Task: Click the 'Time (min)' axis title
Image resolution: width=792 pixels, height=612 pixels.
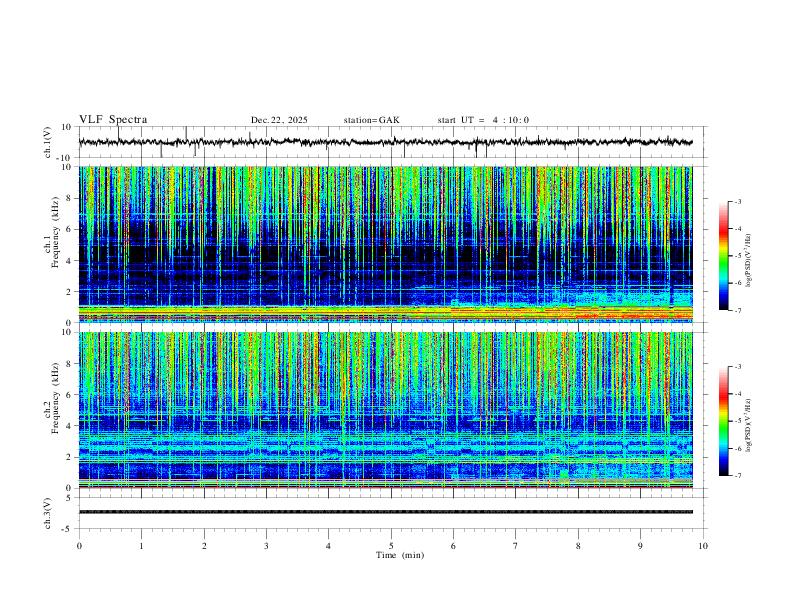Action: pos(400,555)
